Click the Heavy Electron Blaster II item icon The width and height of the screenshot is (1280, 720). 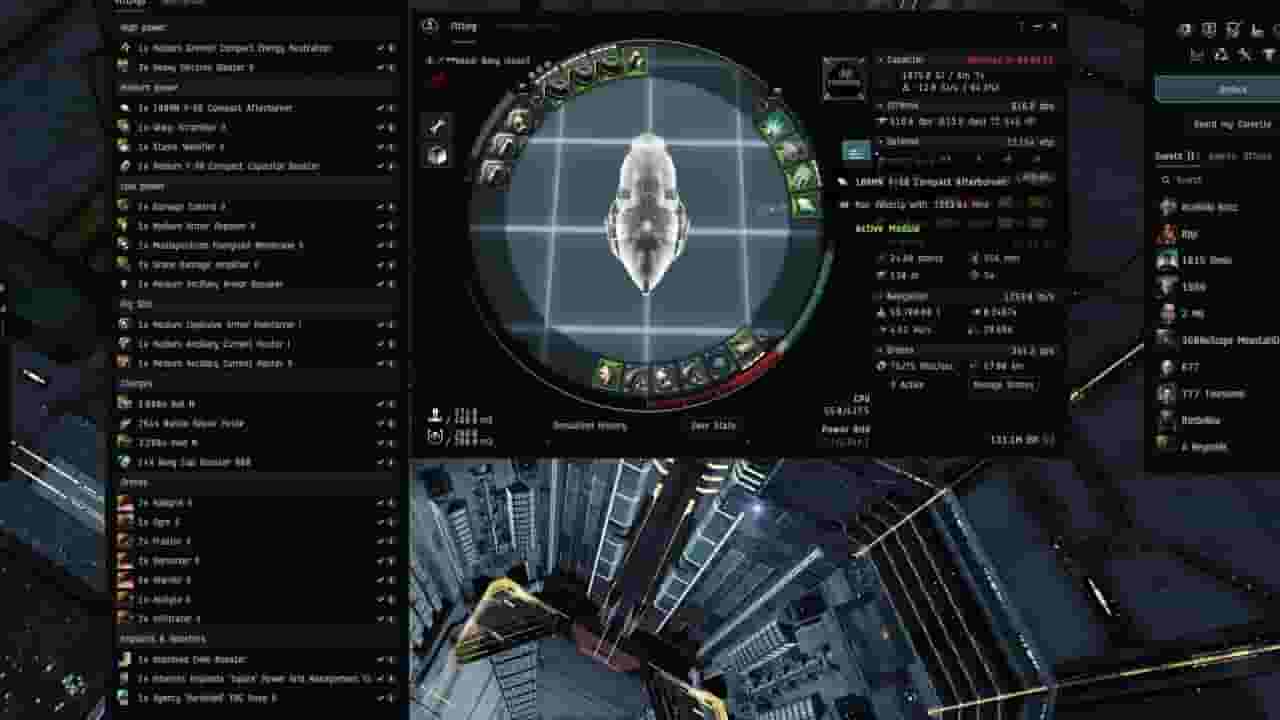[x=124, y=67]
